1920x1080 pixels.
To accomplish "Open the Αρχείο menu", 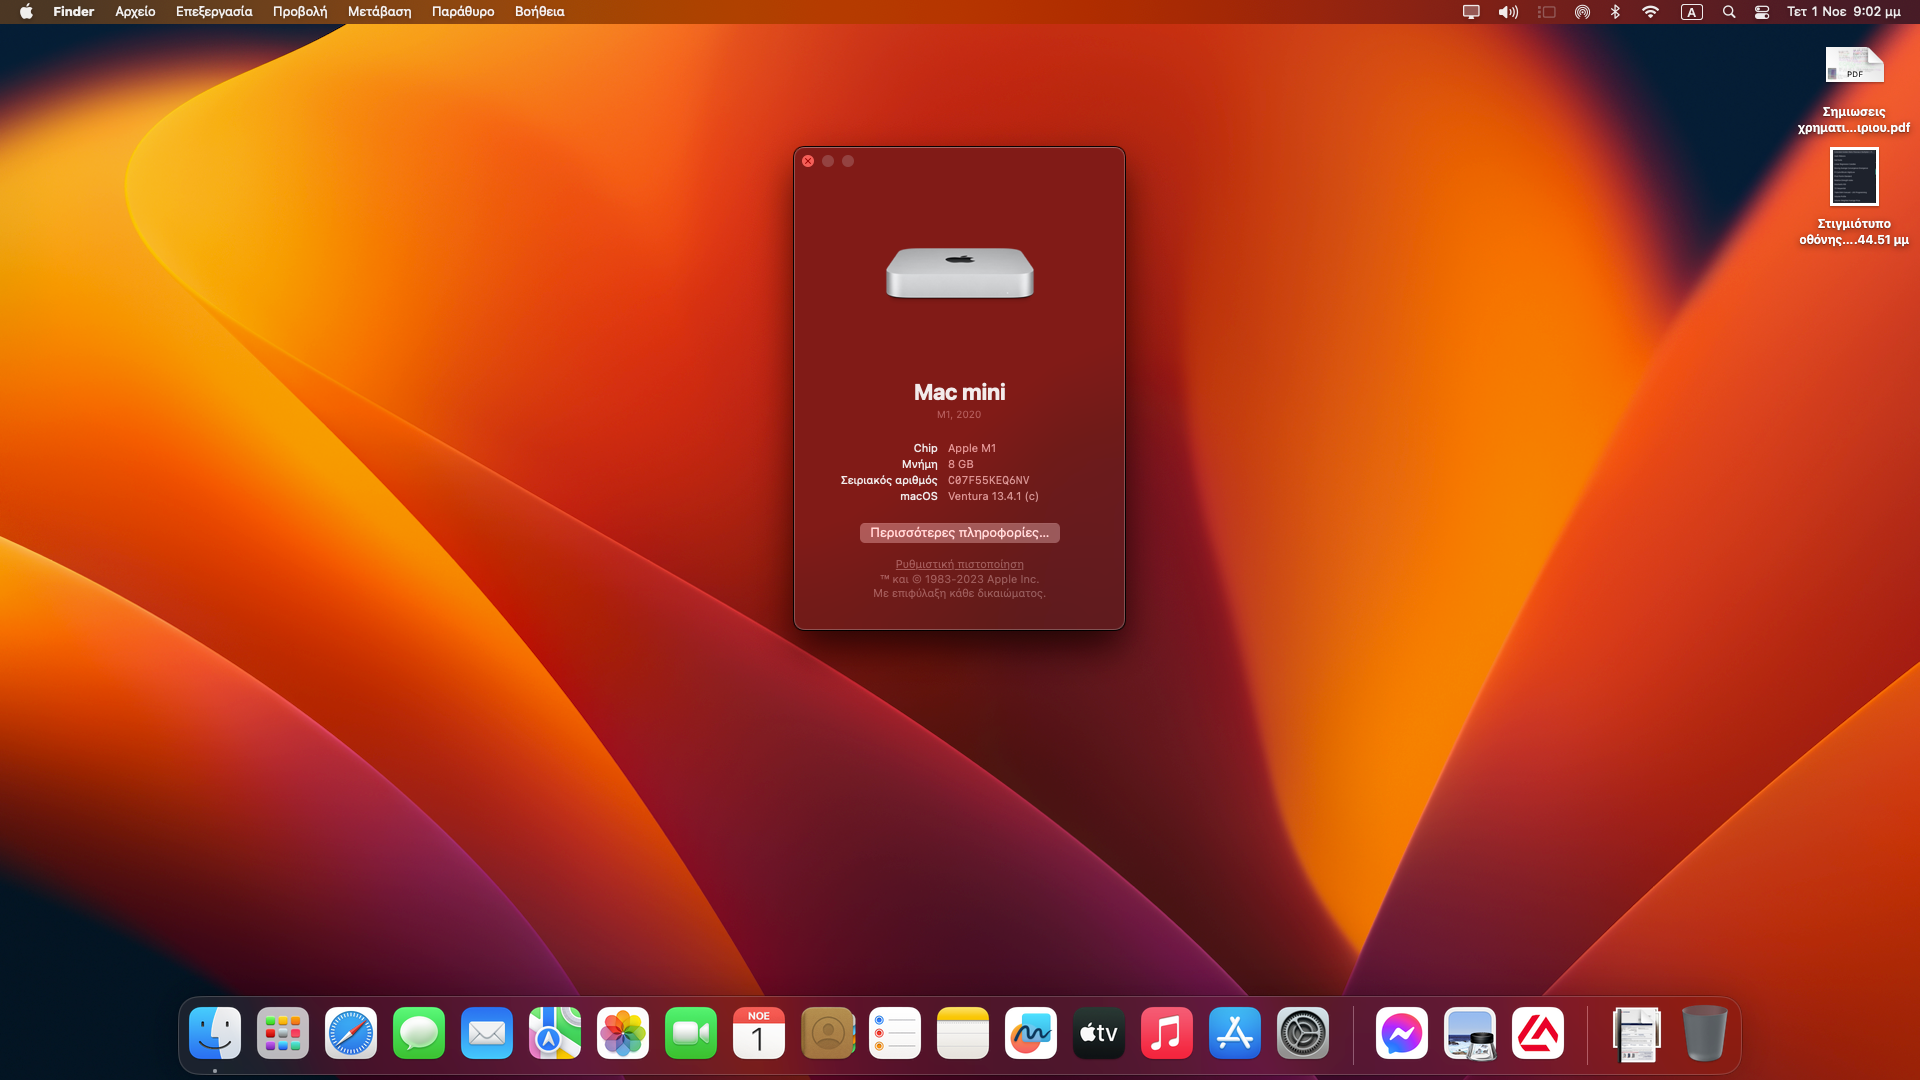I will pos(135,12).
